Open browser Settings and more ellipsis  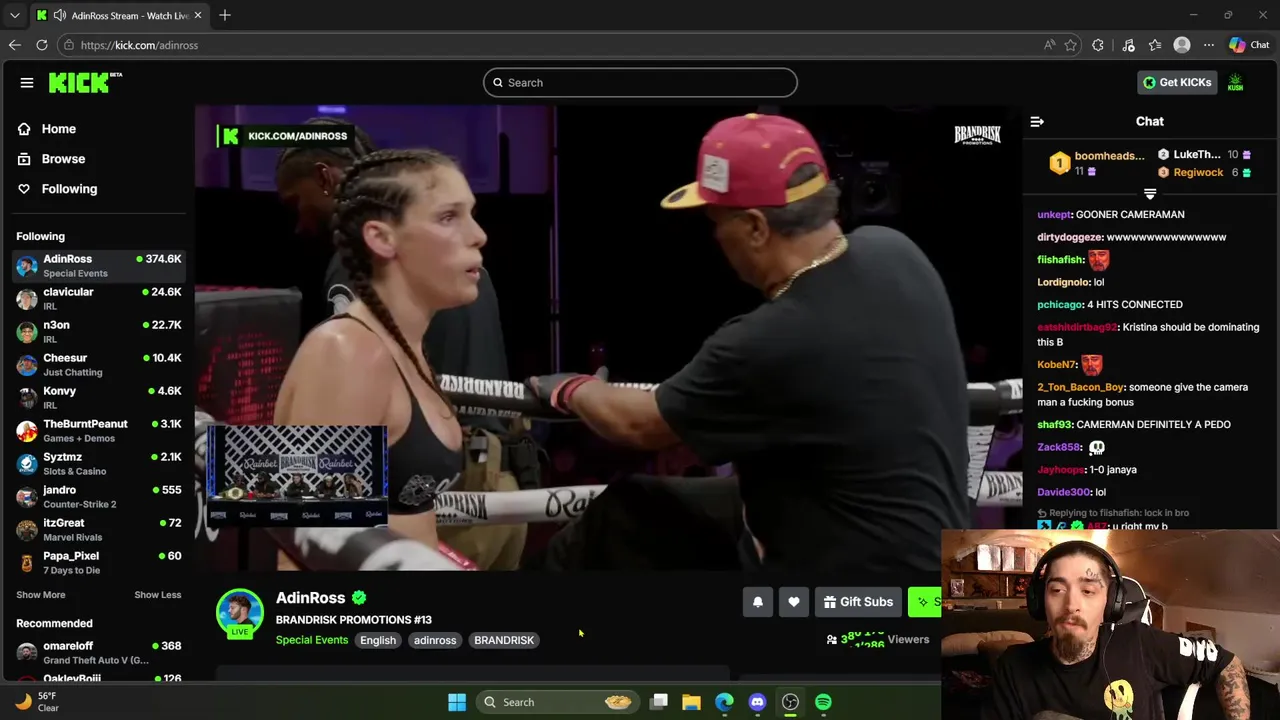coord(1209,45)
